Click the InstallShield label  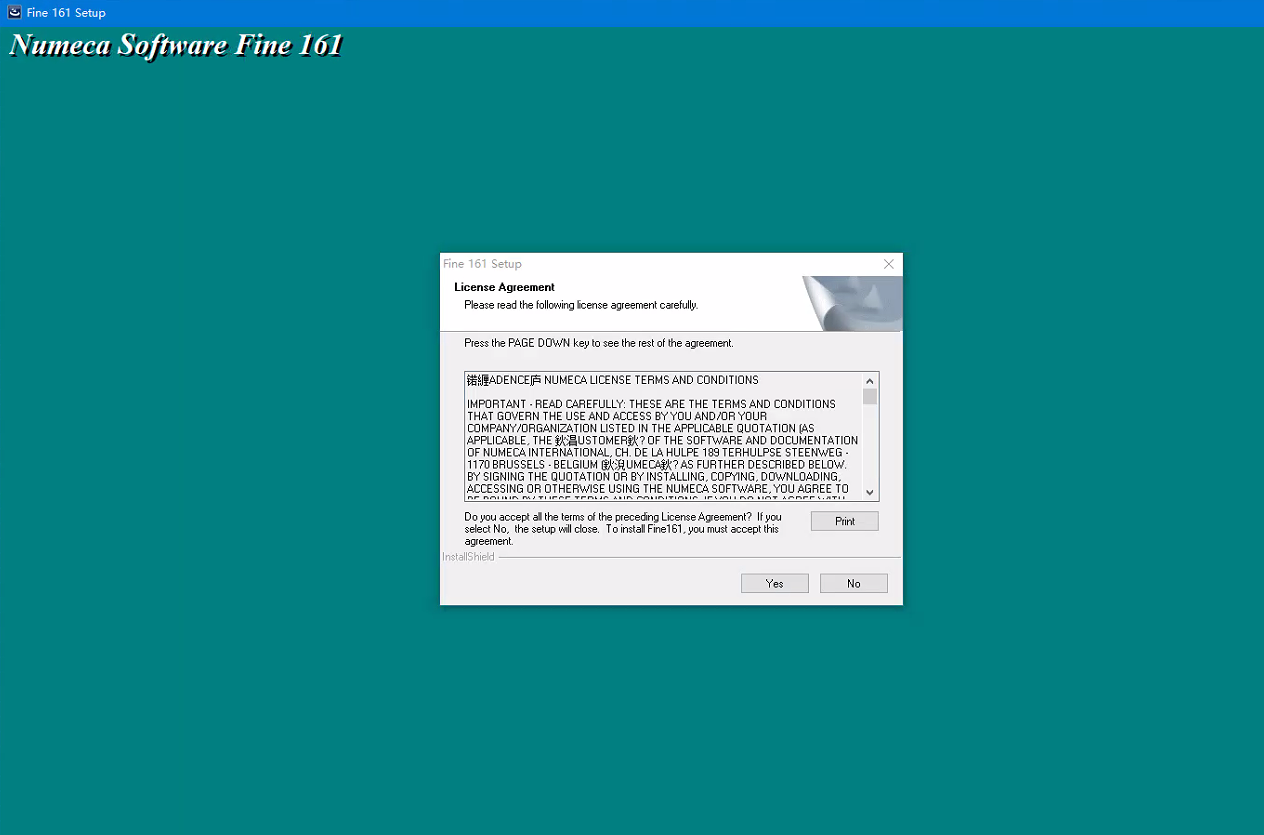468,557
